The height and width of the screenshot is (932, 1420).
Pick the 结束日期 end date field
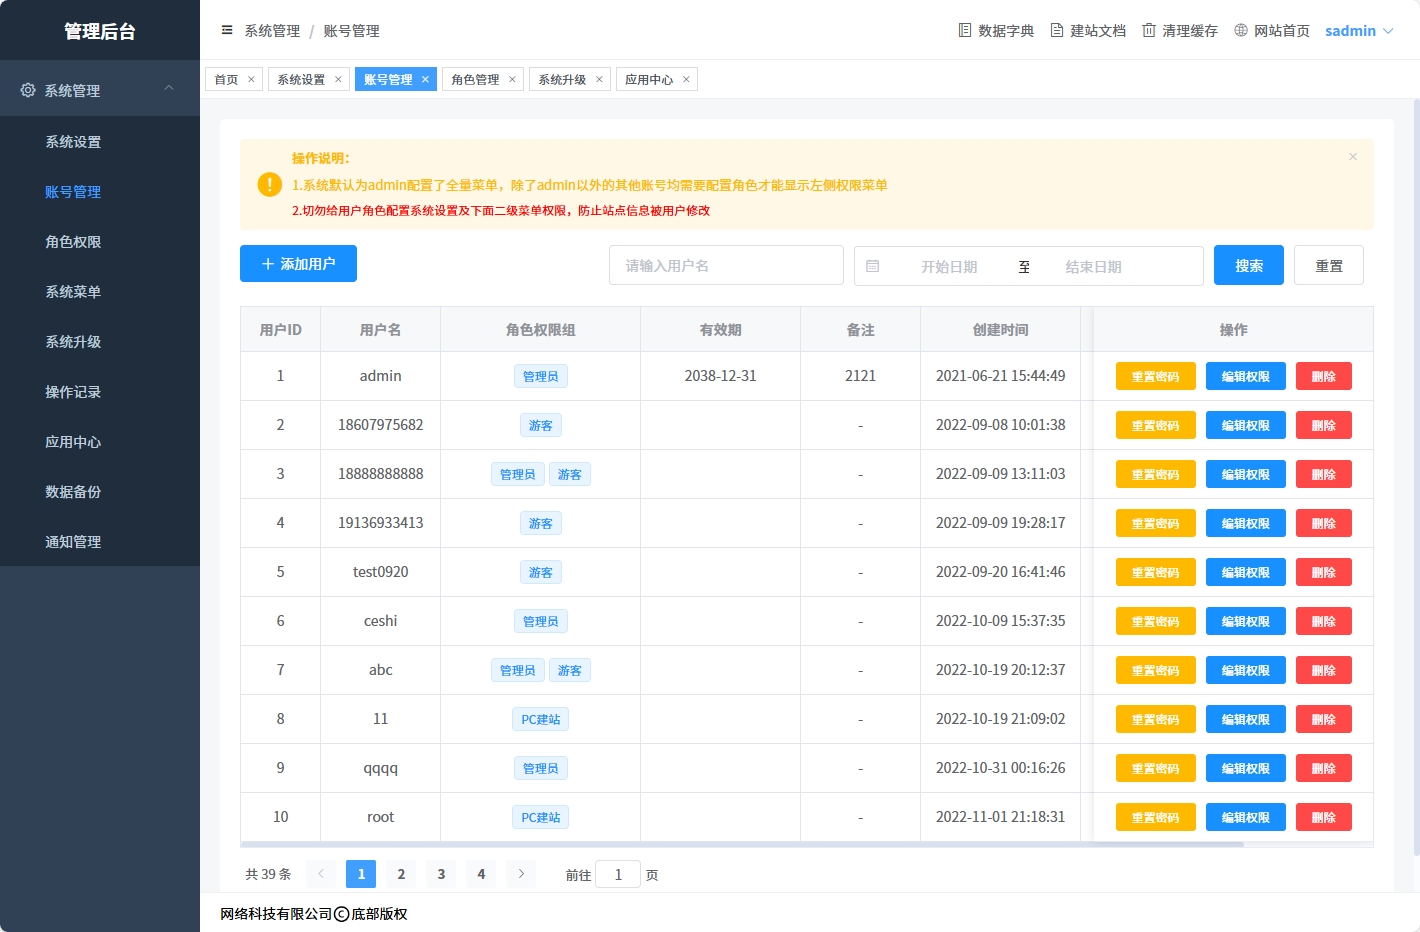point(1093,267)
